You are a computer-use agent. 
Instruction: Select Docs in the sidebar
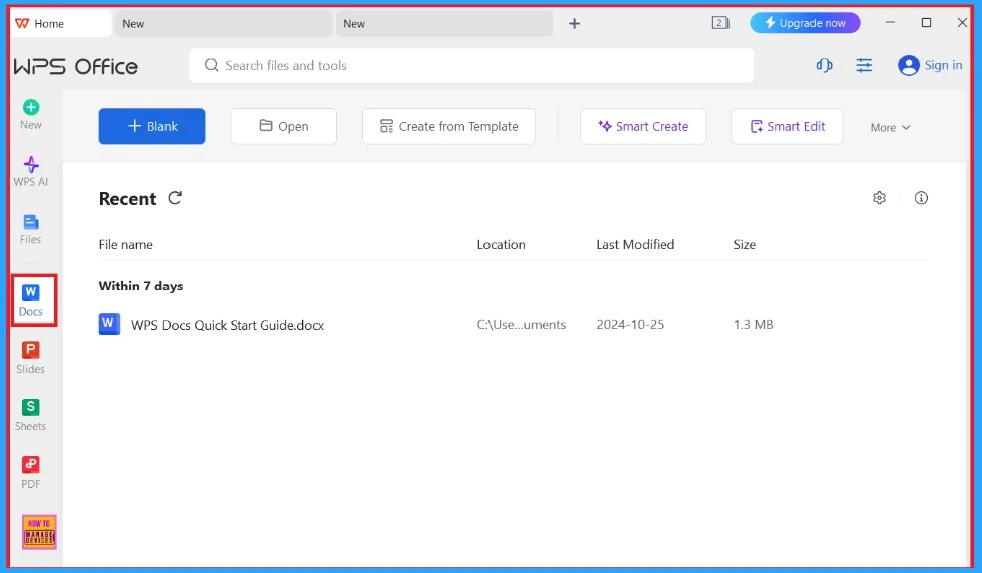tap(31, 301)
